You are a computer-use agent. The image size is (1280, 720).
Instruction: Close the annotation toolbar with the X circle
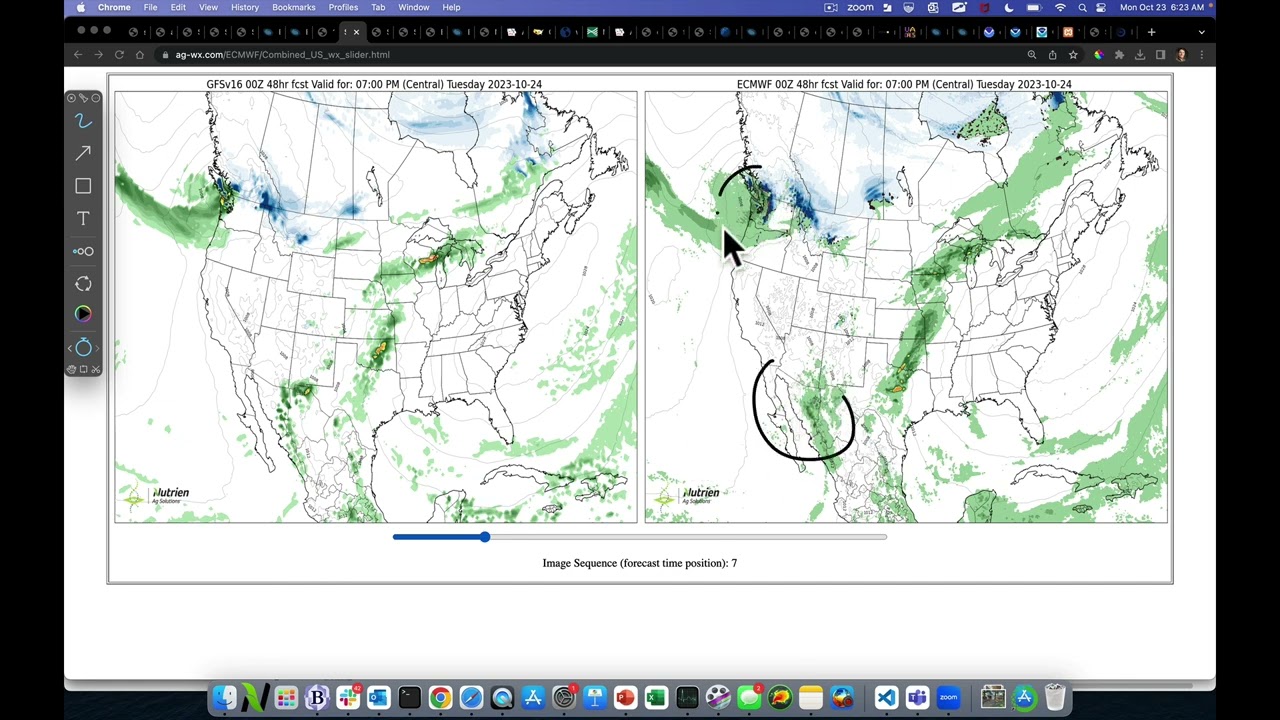coord(71,98)
